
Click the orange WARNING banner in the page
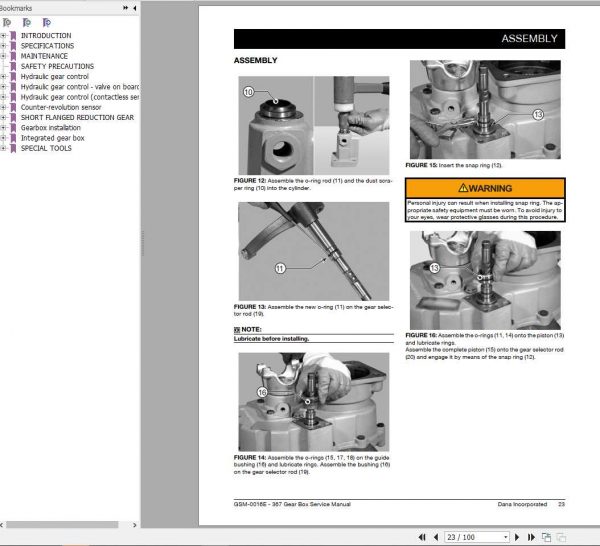[x=485, y=188]
